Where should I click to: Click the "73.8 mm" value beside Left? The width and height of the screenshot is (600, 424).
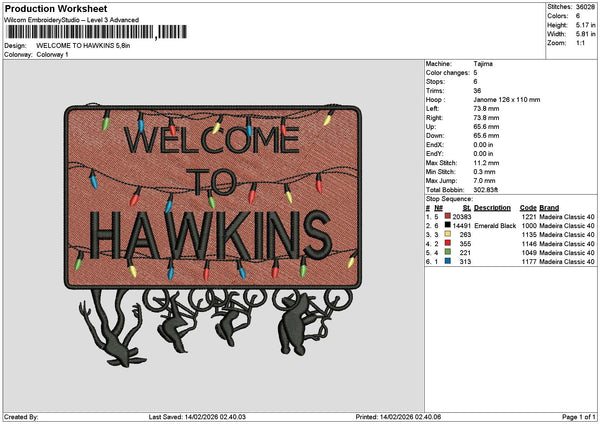coord(486,109)
